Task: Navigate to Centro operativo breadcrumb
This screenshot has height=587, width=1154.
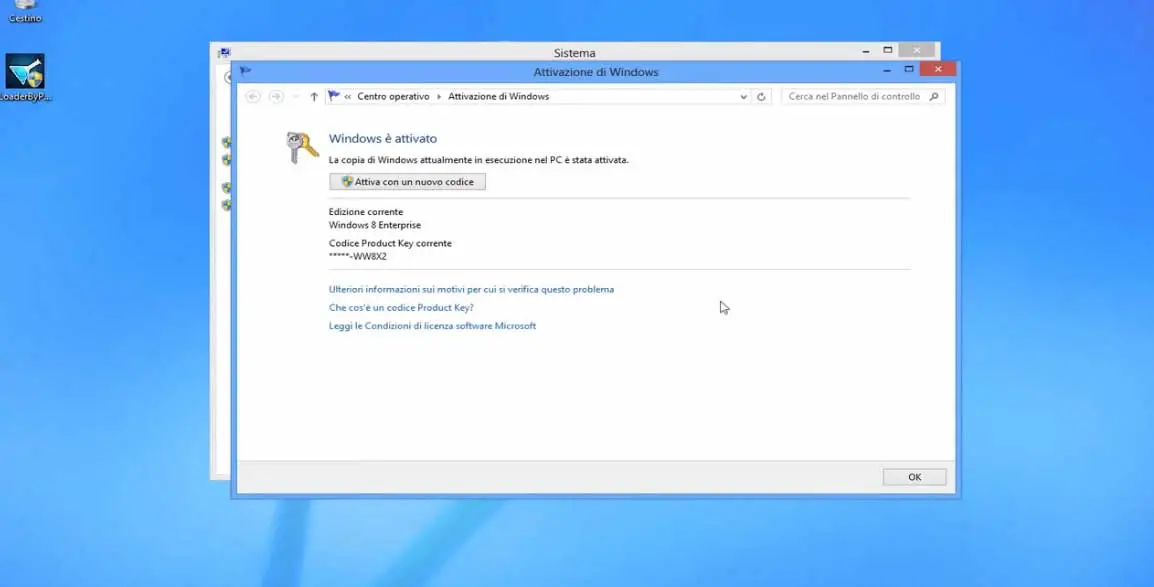Action: pos(393,96)
